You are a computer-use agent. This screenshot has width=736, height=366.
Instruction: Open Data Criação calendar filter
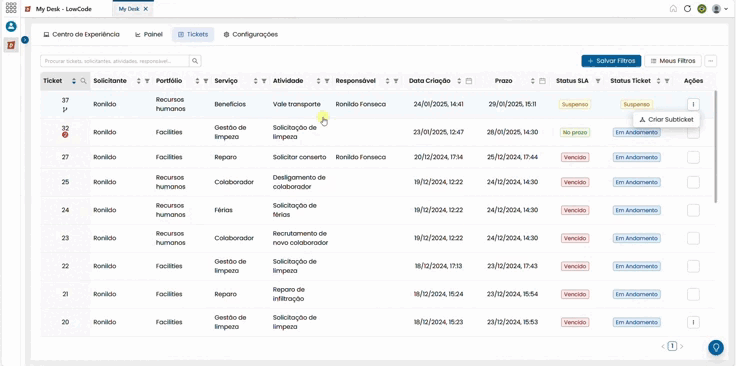pos(468,81)
